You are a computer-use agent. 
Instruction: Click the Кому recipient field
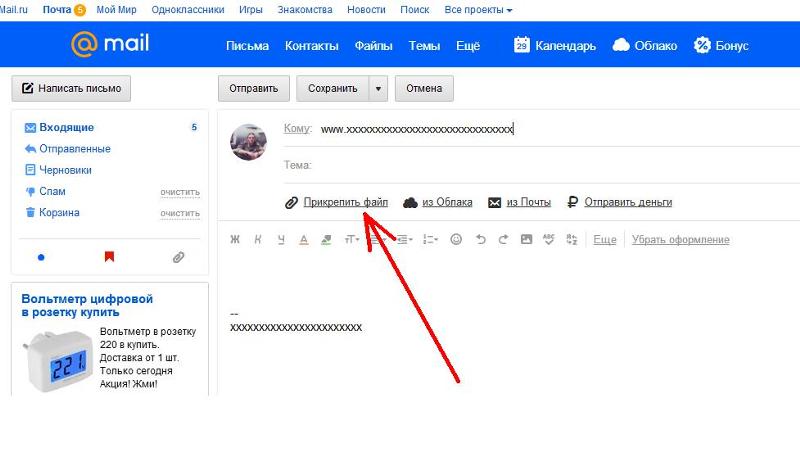coord(559,129)
